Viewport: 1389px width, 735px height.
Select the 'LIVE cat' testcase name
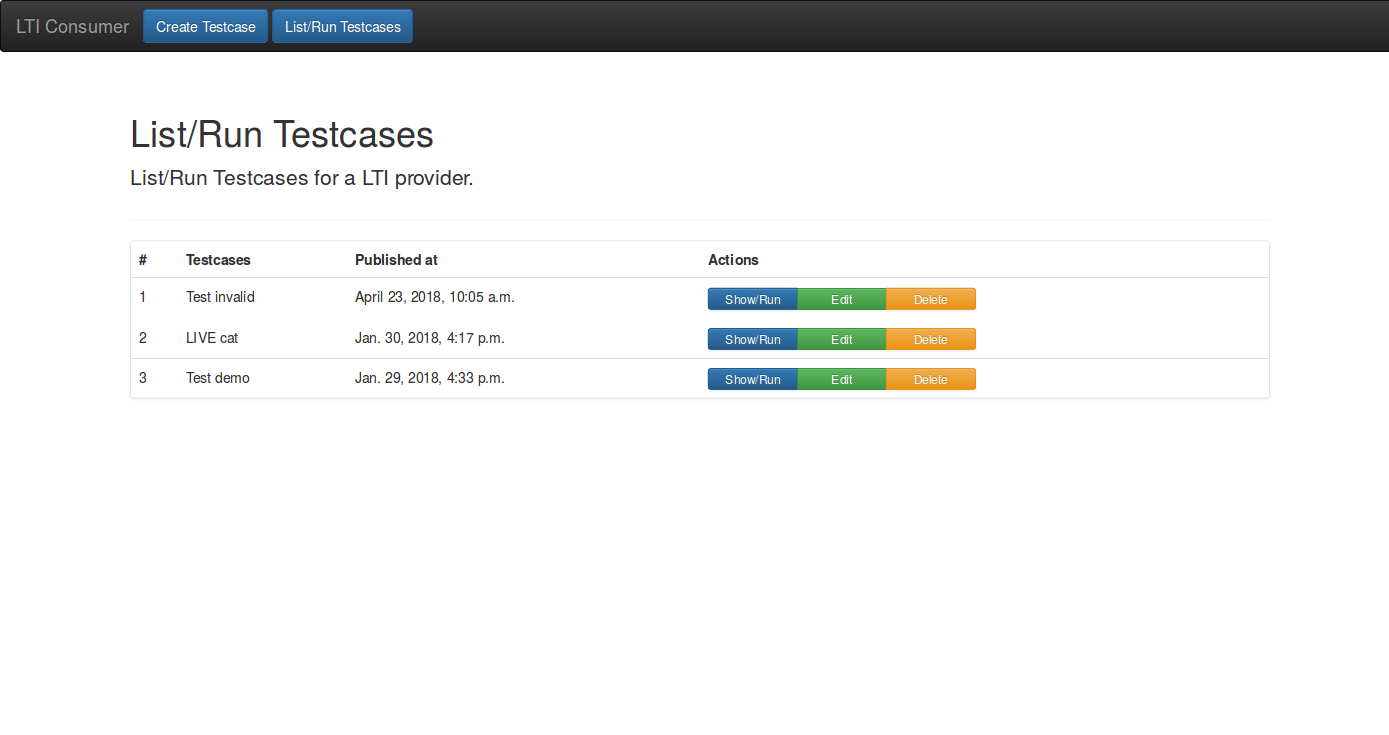[212, 338]
